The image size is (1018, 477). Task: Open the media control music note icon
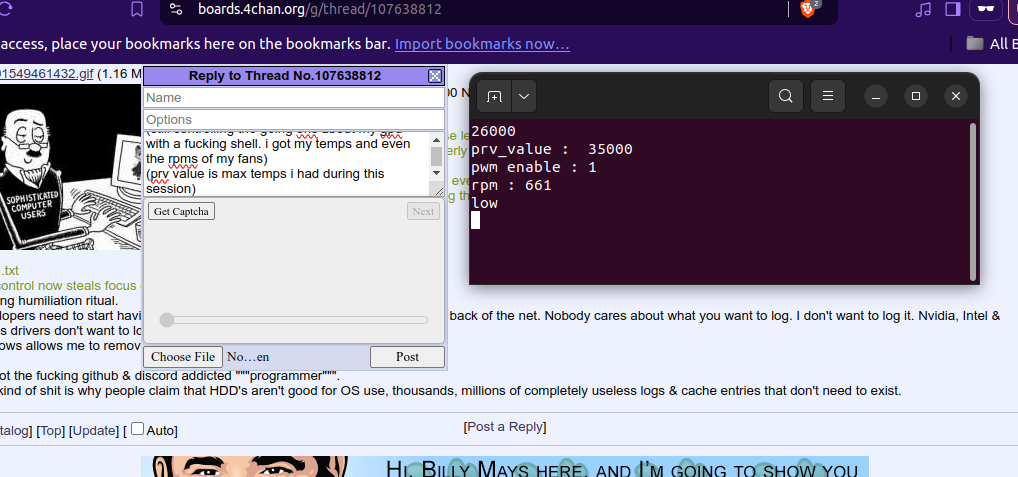tap(923, 9)
